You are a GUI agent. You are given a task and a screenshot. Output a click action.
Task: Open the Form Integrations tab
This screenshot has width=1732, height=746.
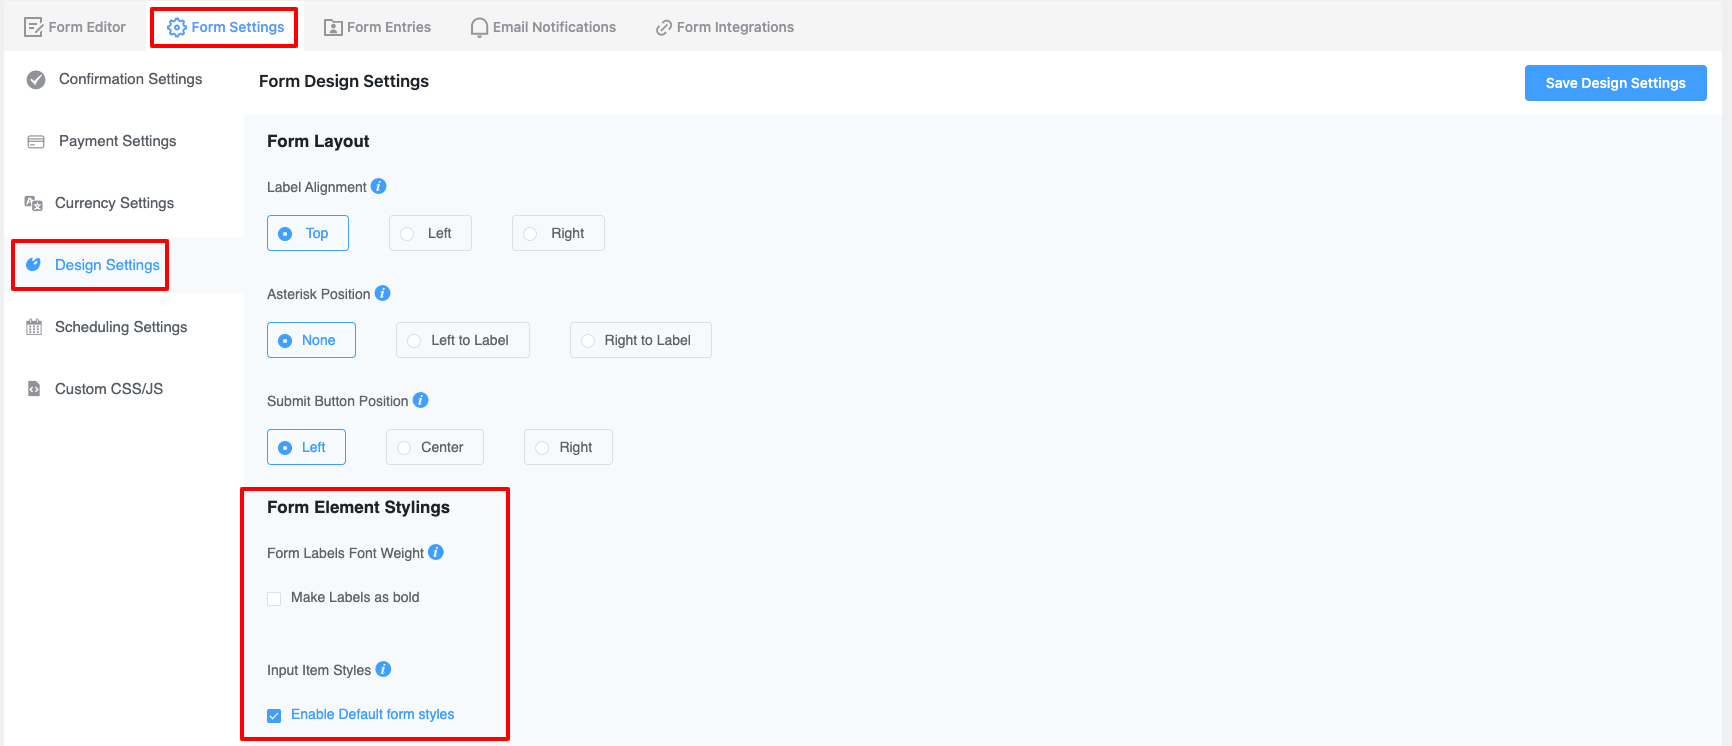pos(725,27)
